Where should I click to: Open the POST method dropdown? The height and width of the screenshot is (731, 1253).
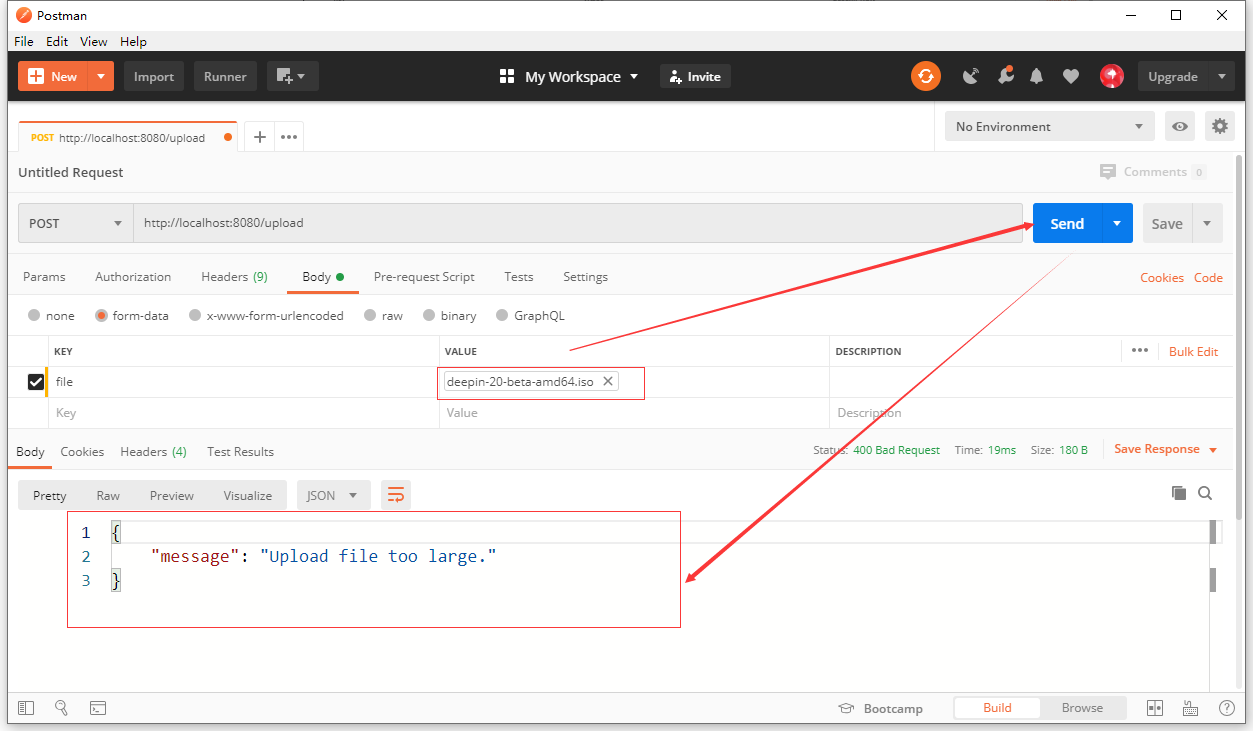tap(76, 223)
